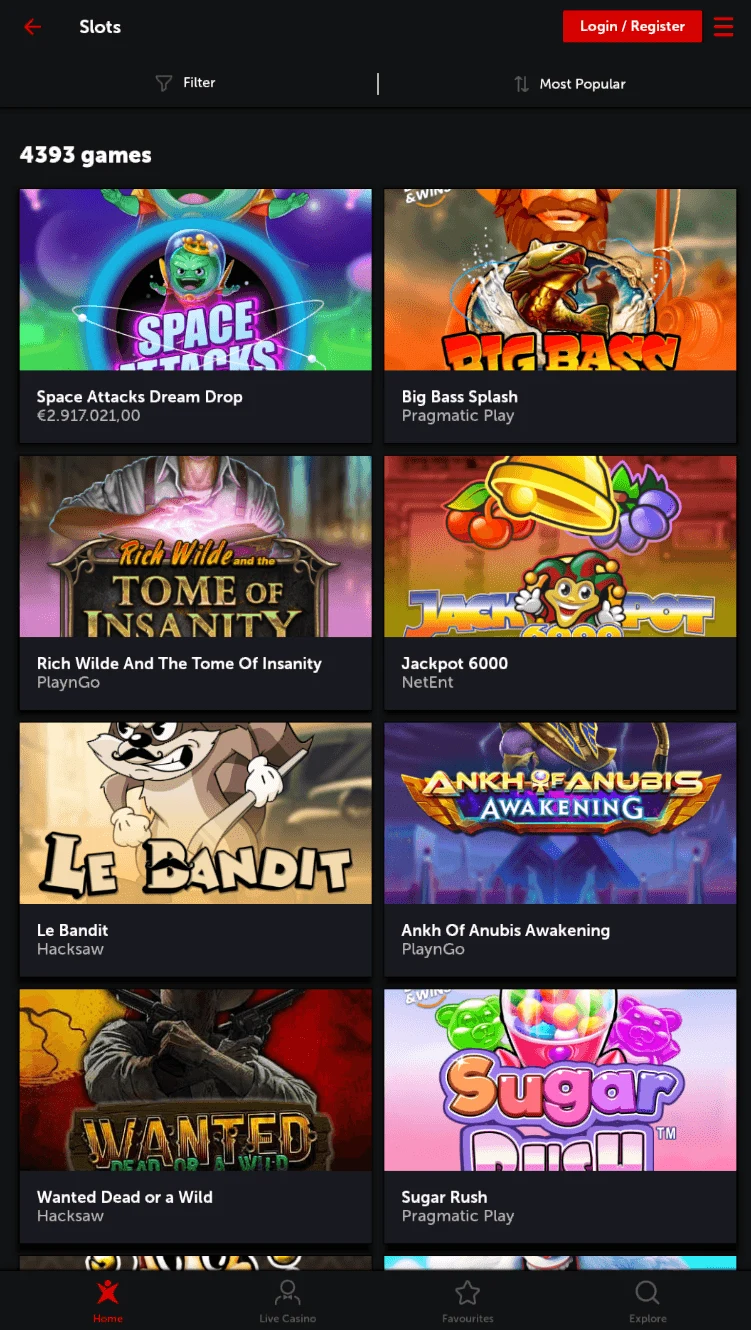The width and height of the screenshot is (751, 1330).
Task: Select Rich Wilde Tome of Insanity artwork
Action: (196, 547)
